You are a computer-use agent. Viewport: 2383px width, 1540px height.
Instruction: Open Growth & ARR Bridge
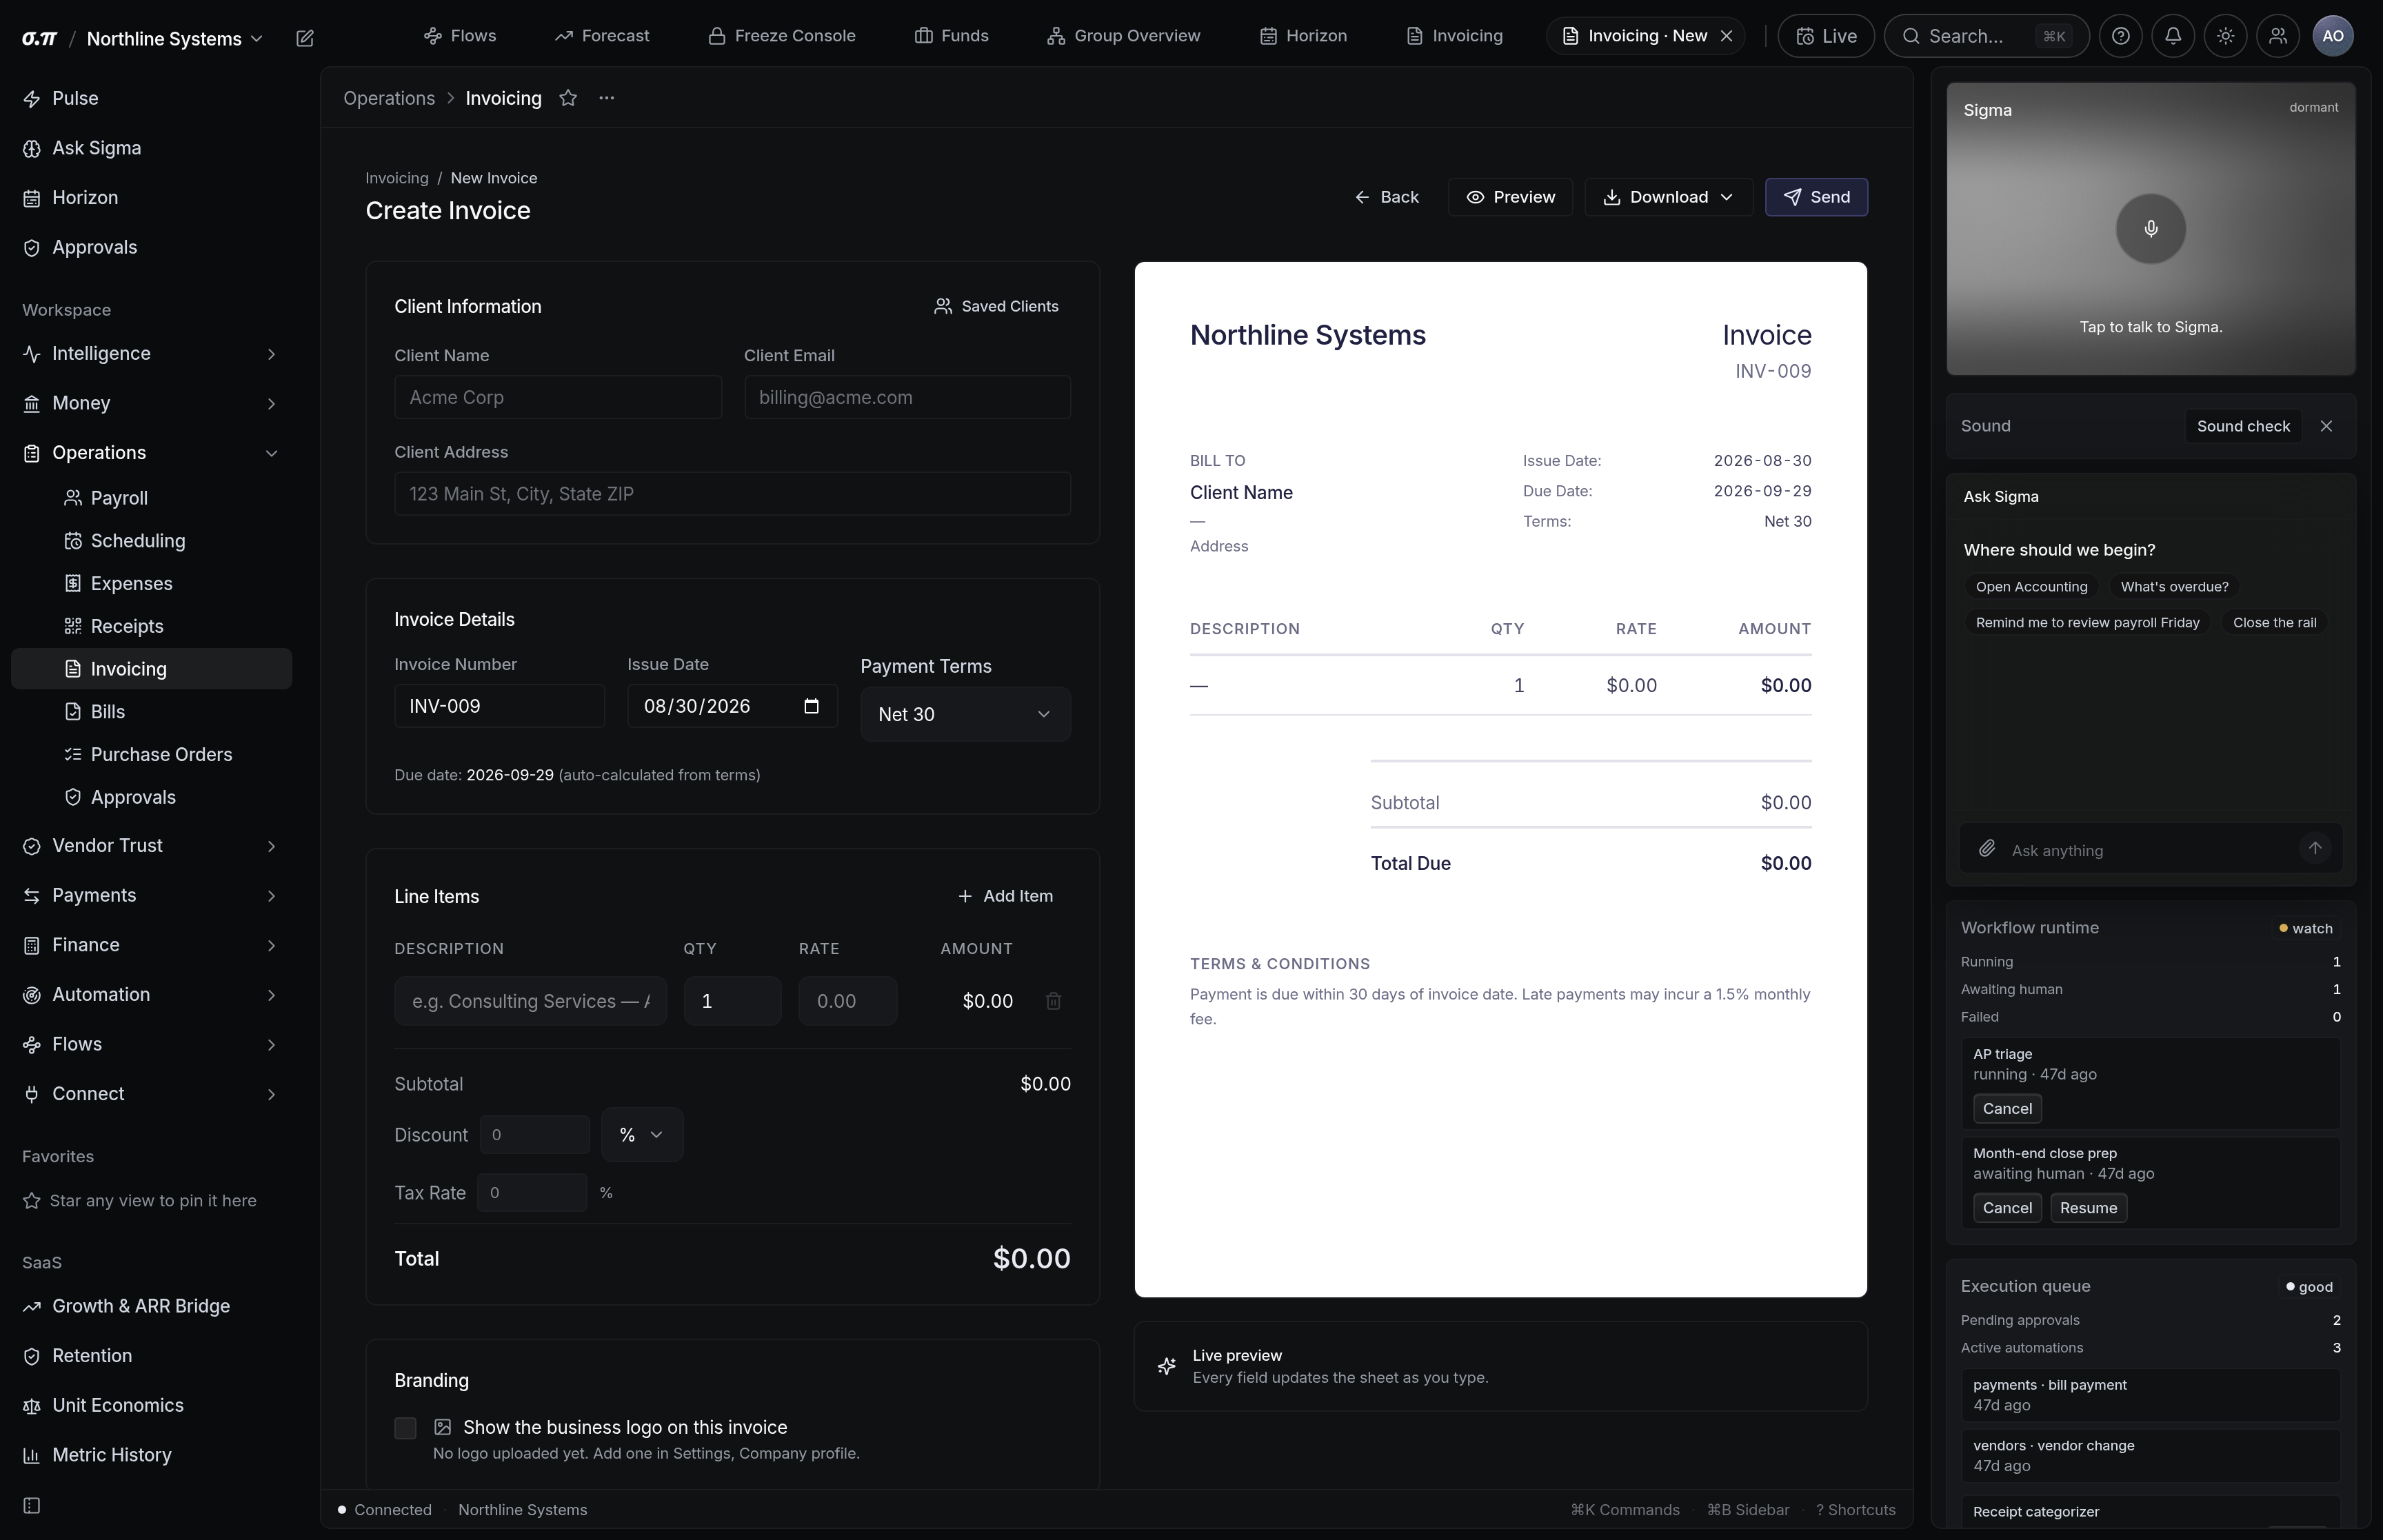(150, 1306)
